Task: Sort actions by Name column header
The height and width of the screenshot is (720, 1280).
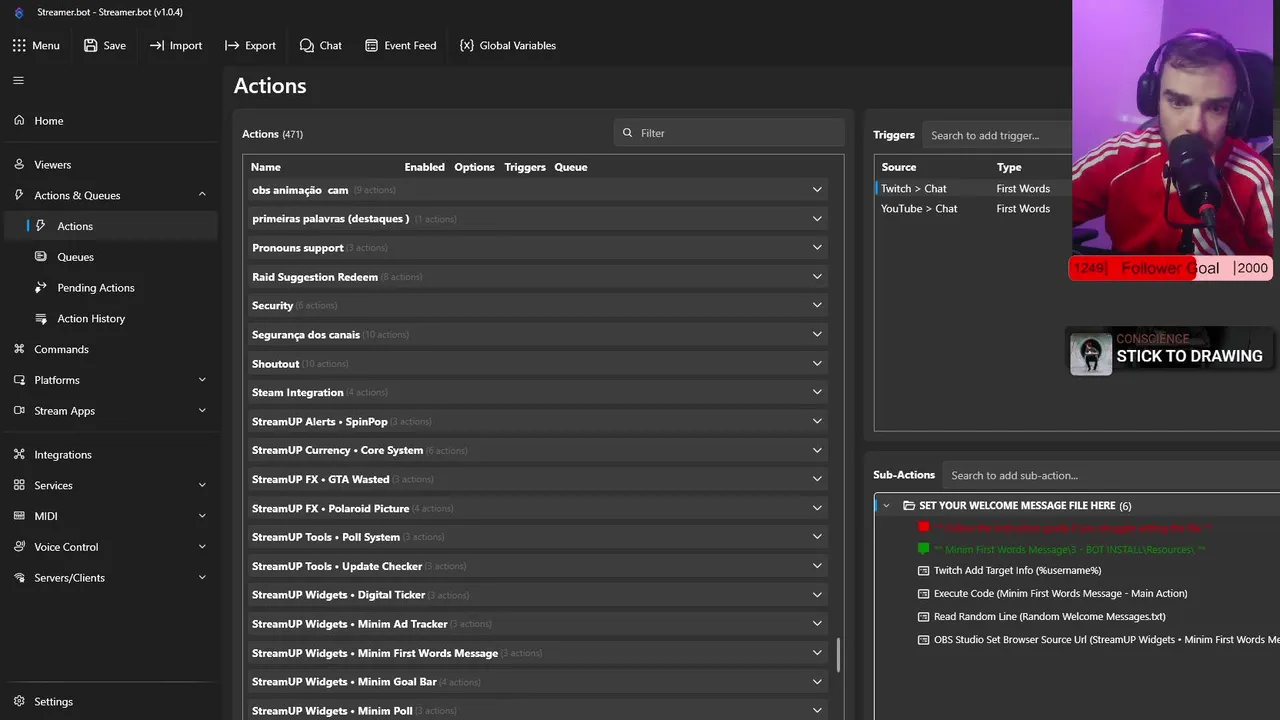Action: pyautogui.click(x=265, y=167)
